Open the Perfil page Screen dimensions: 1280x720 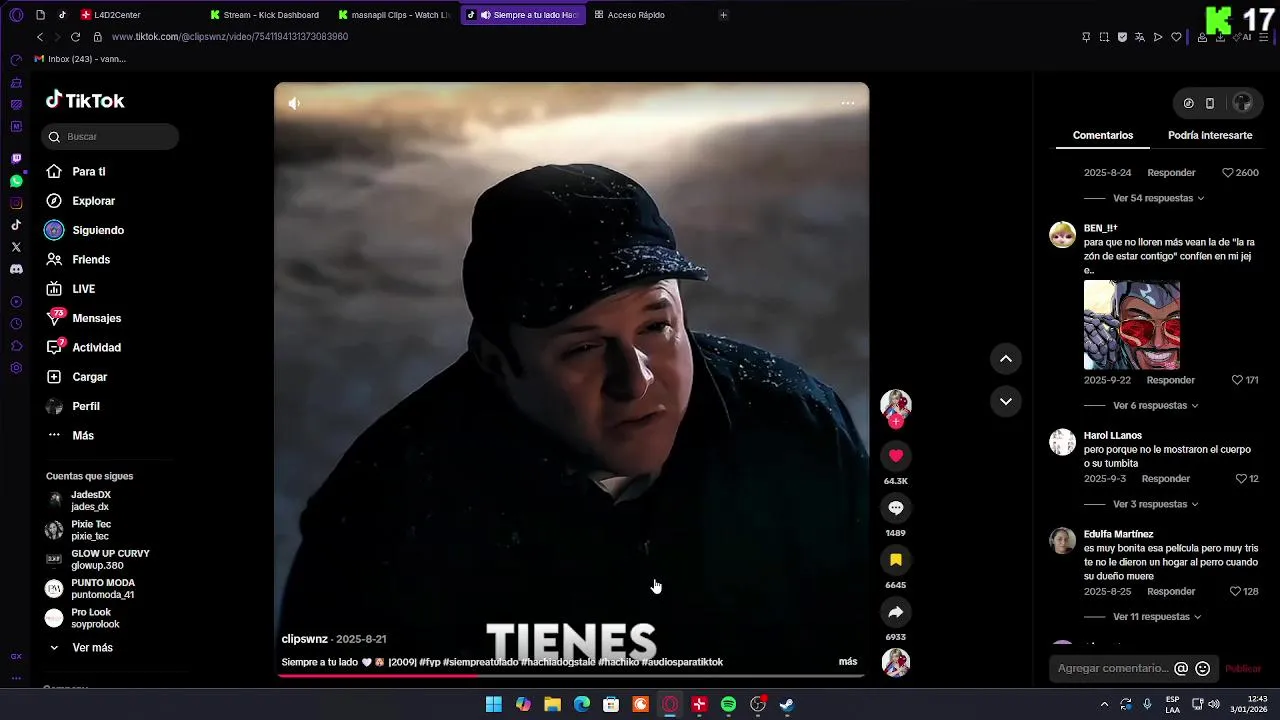click(x=73, y=406)
